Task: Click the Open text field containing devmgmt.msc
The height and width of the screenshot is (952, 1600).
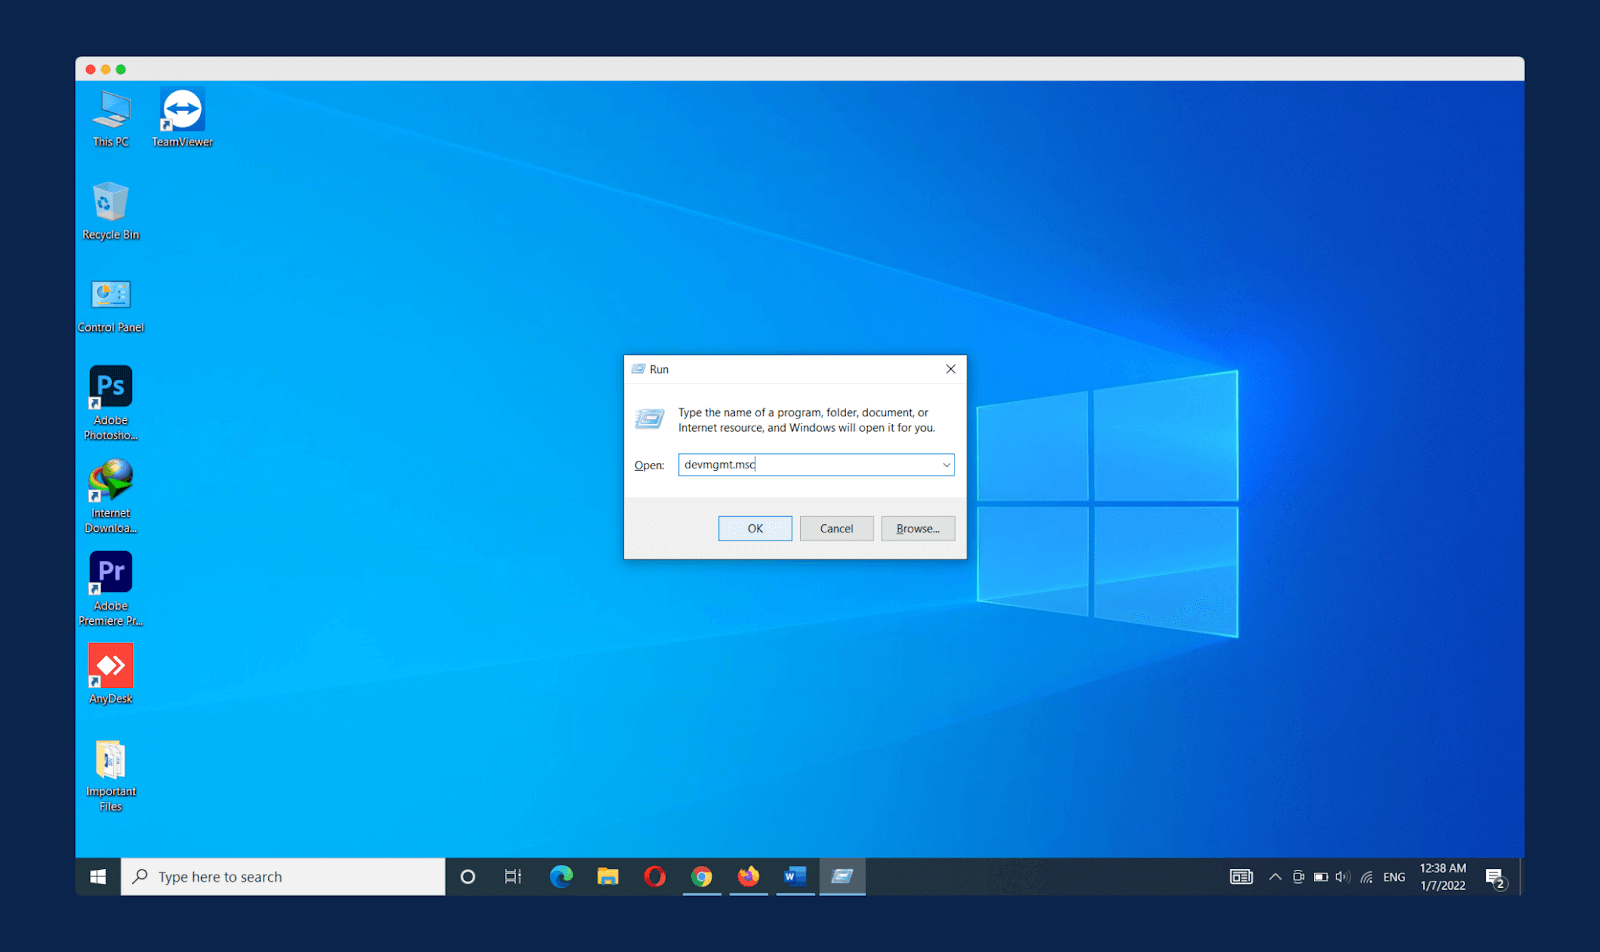Action: click(x=806, y=465)
